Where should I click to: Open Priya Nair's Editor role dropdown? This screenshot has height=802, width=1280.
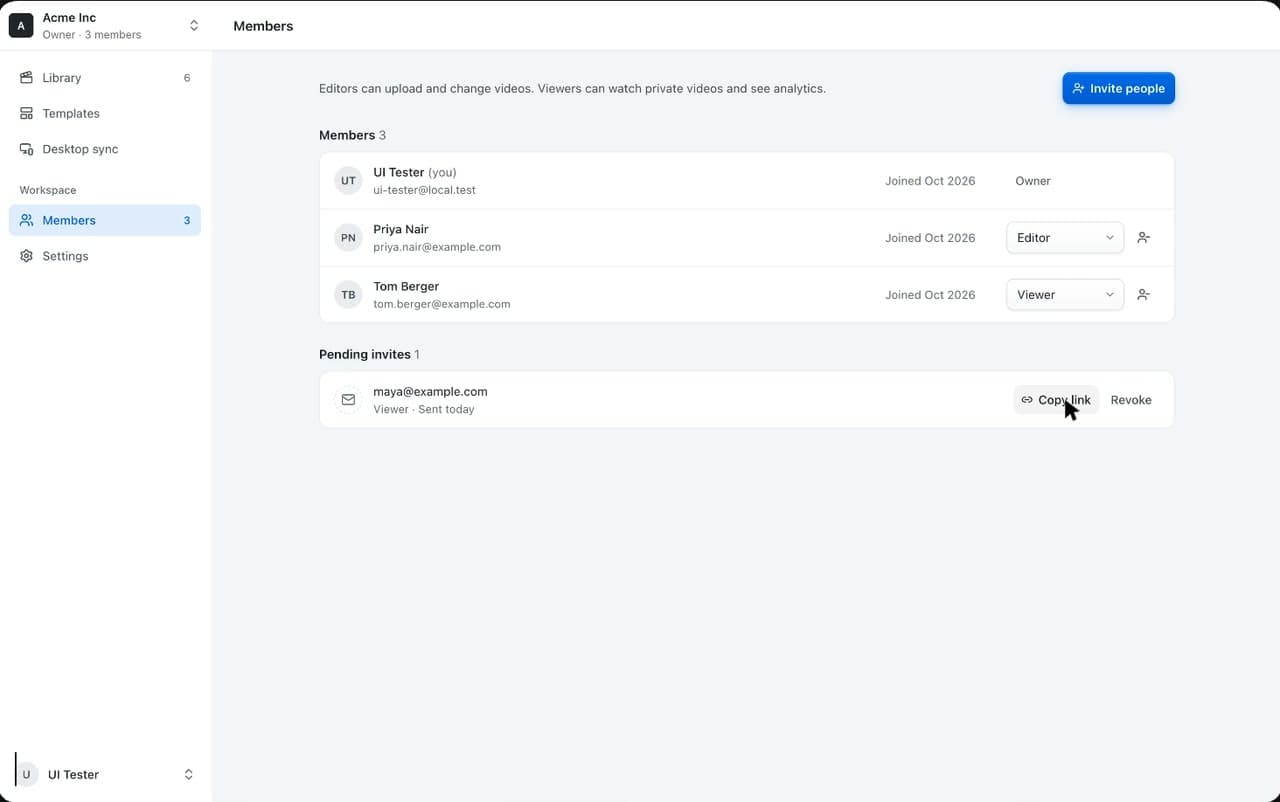[1065, 238]
